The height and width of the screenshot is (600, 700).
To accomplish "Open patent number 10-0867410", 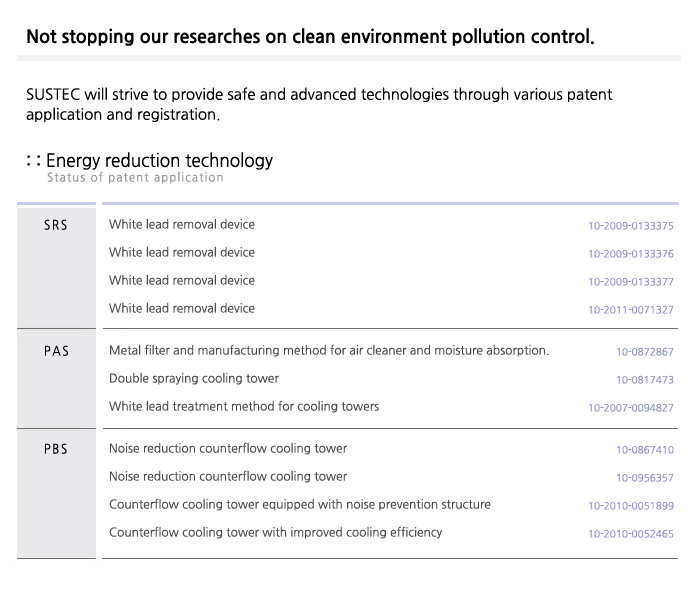I will (x=644, y=450).
